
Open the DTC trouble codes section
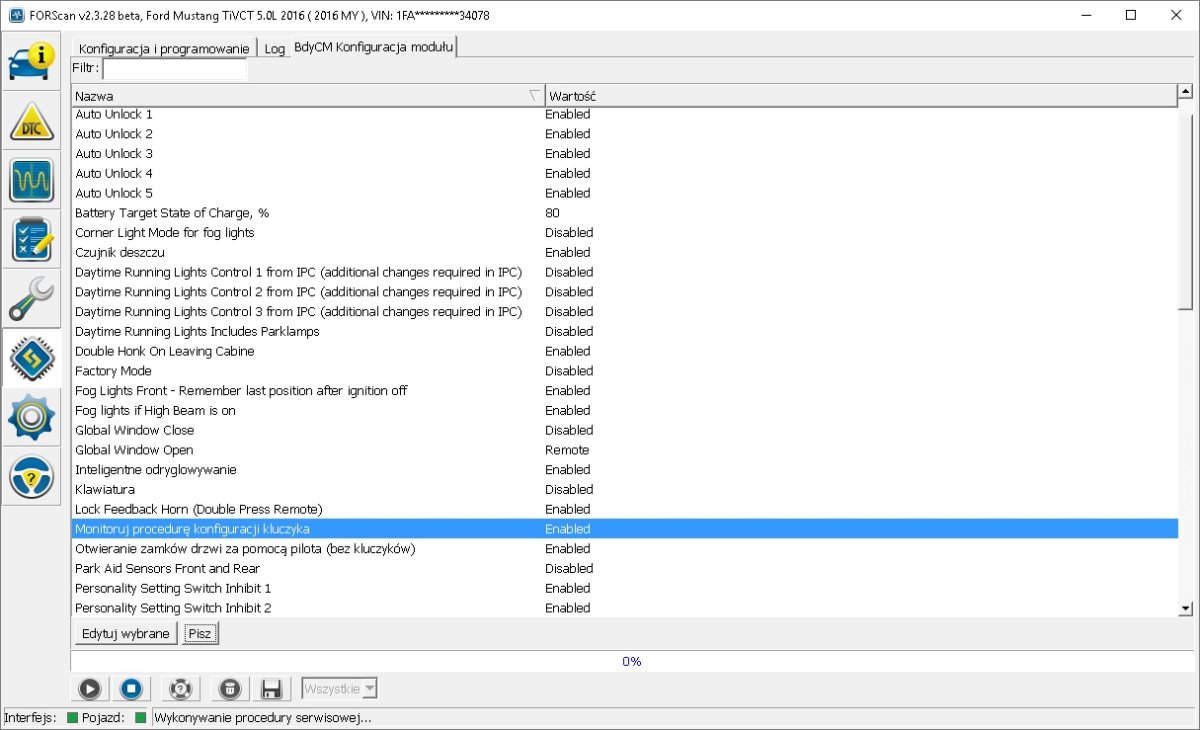(32, 121)
